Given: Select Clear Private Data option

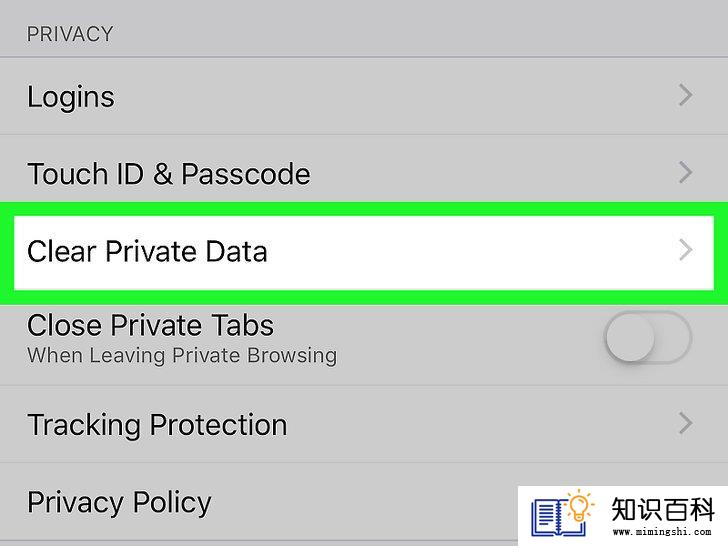Looking at the screenshot, I should (364, 253).
